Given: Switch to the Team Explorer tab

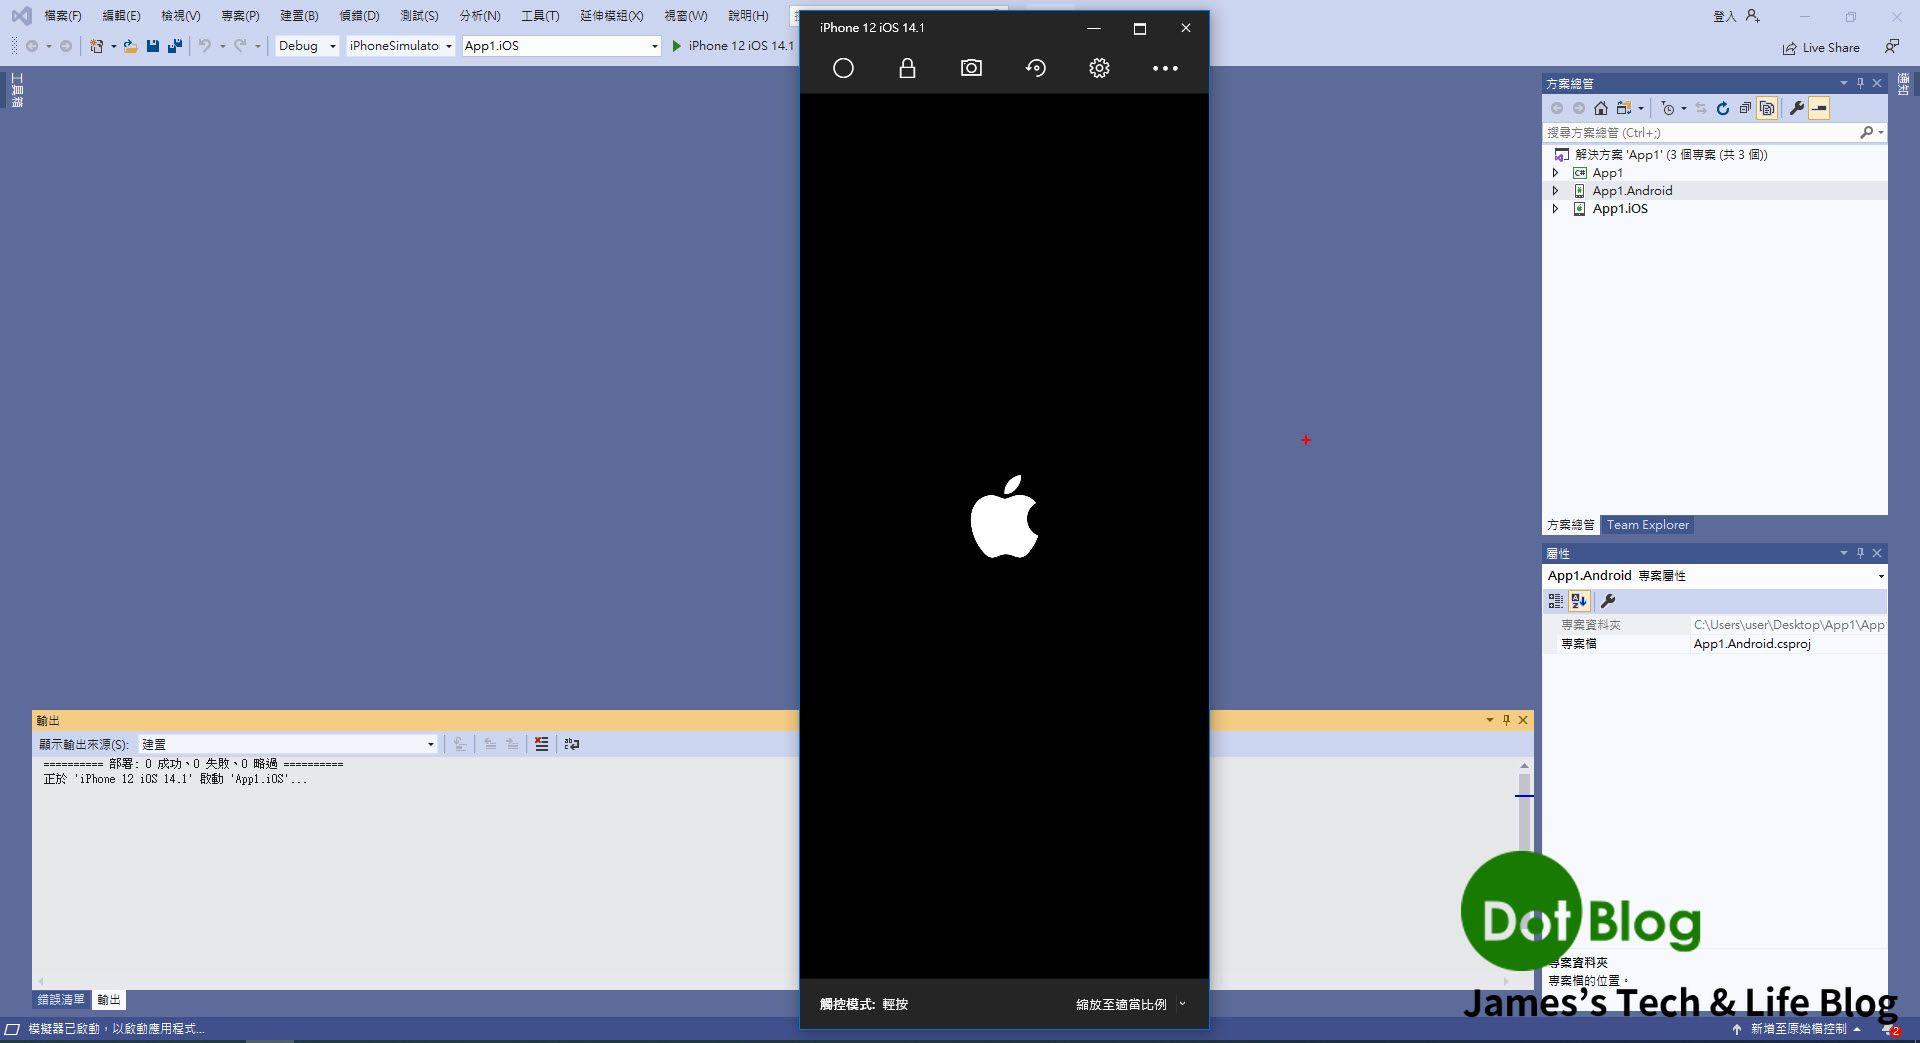Looking at the screenshot, I should tap(1646, 525).
